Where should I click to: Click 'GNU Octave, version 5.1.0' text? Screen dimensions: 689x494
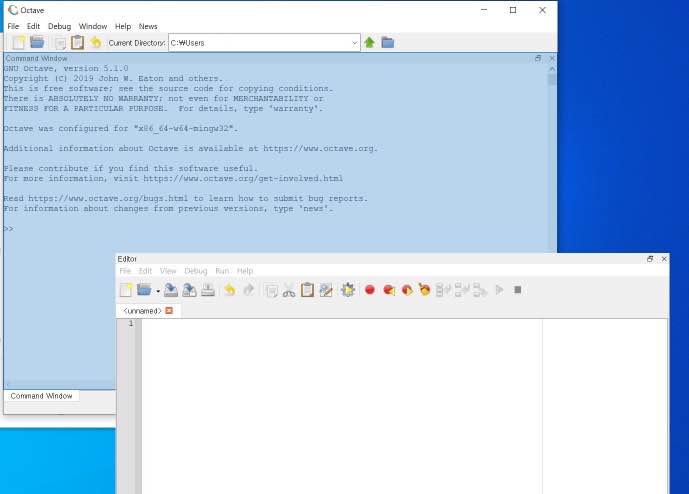click(66, 69)
